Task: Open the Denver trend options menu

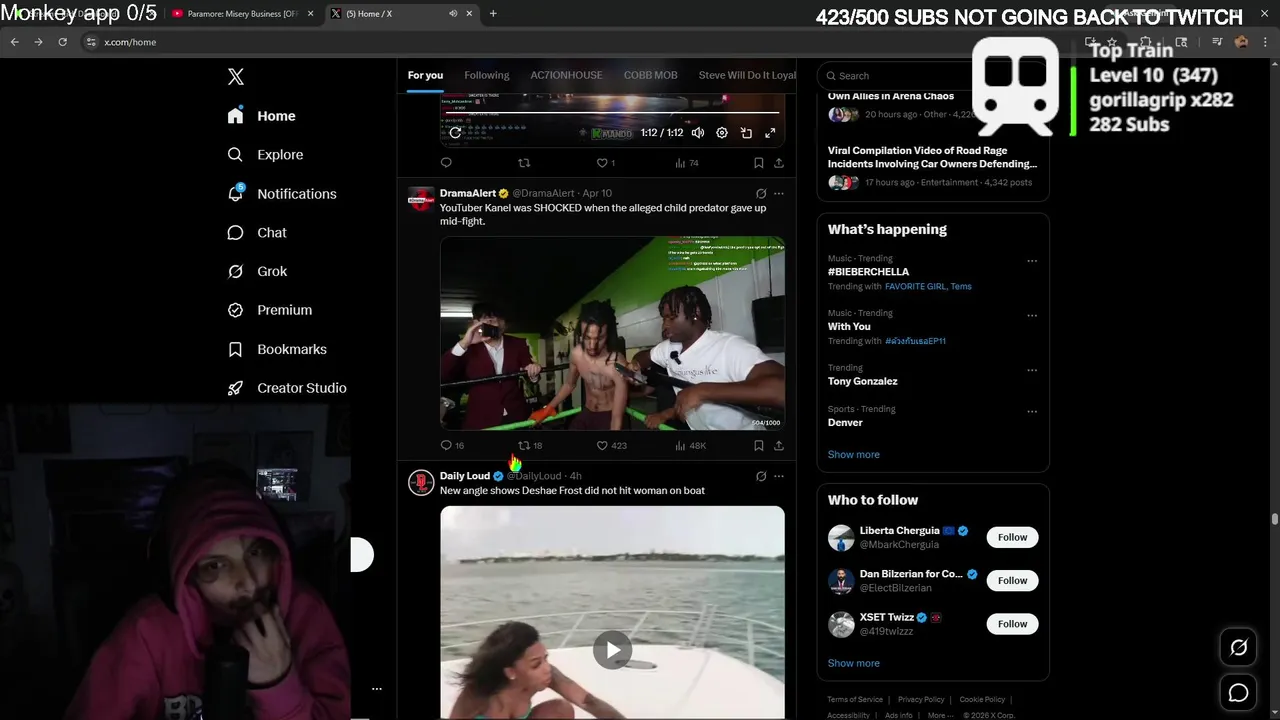Action: [x=1032, y=412]
